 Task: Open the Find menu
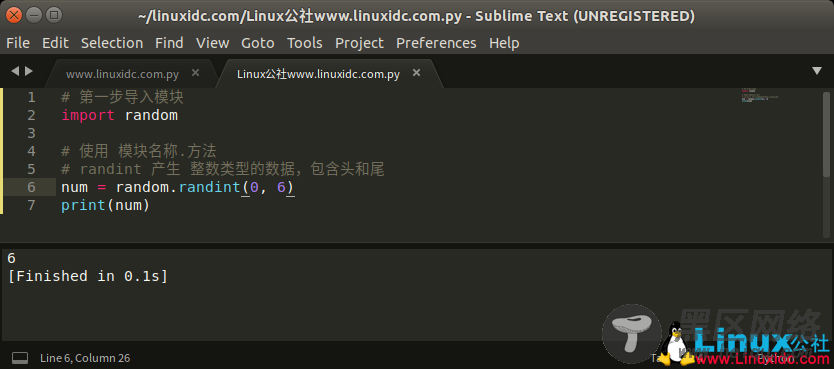point(169,43)
